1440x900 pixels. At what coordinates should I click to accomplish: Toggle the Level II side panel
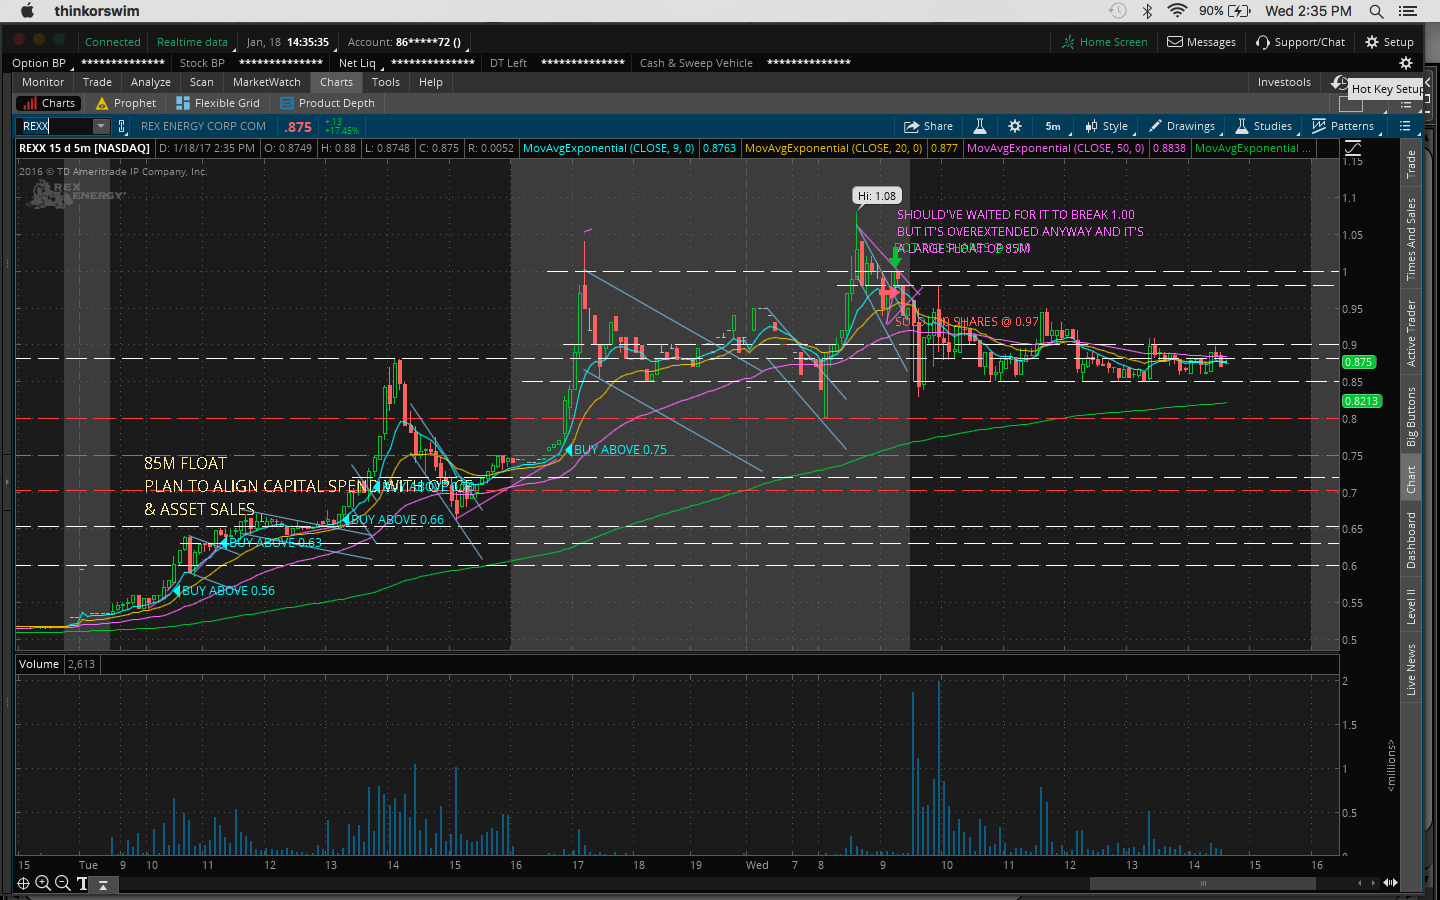(1411, 606)
